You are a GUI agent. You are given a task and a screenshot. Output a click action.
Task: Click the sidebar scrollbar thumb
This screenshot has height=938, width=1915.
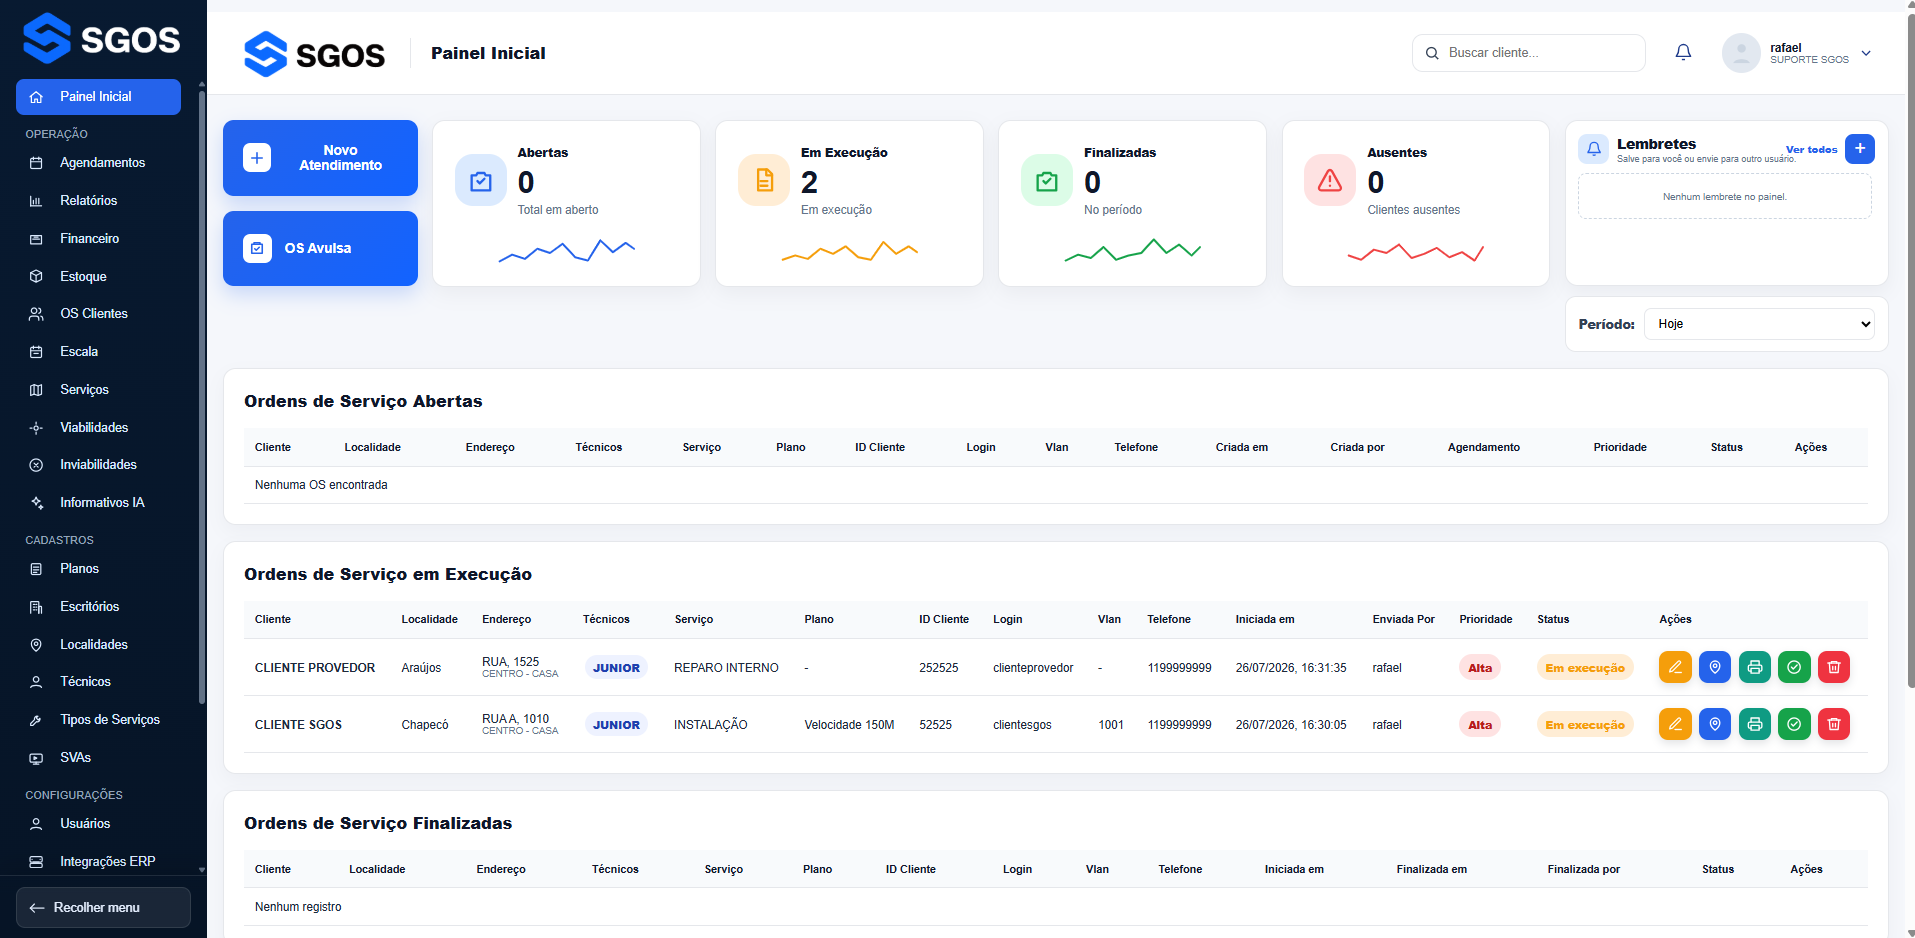click(202, 395)
